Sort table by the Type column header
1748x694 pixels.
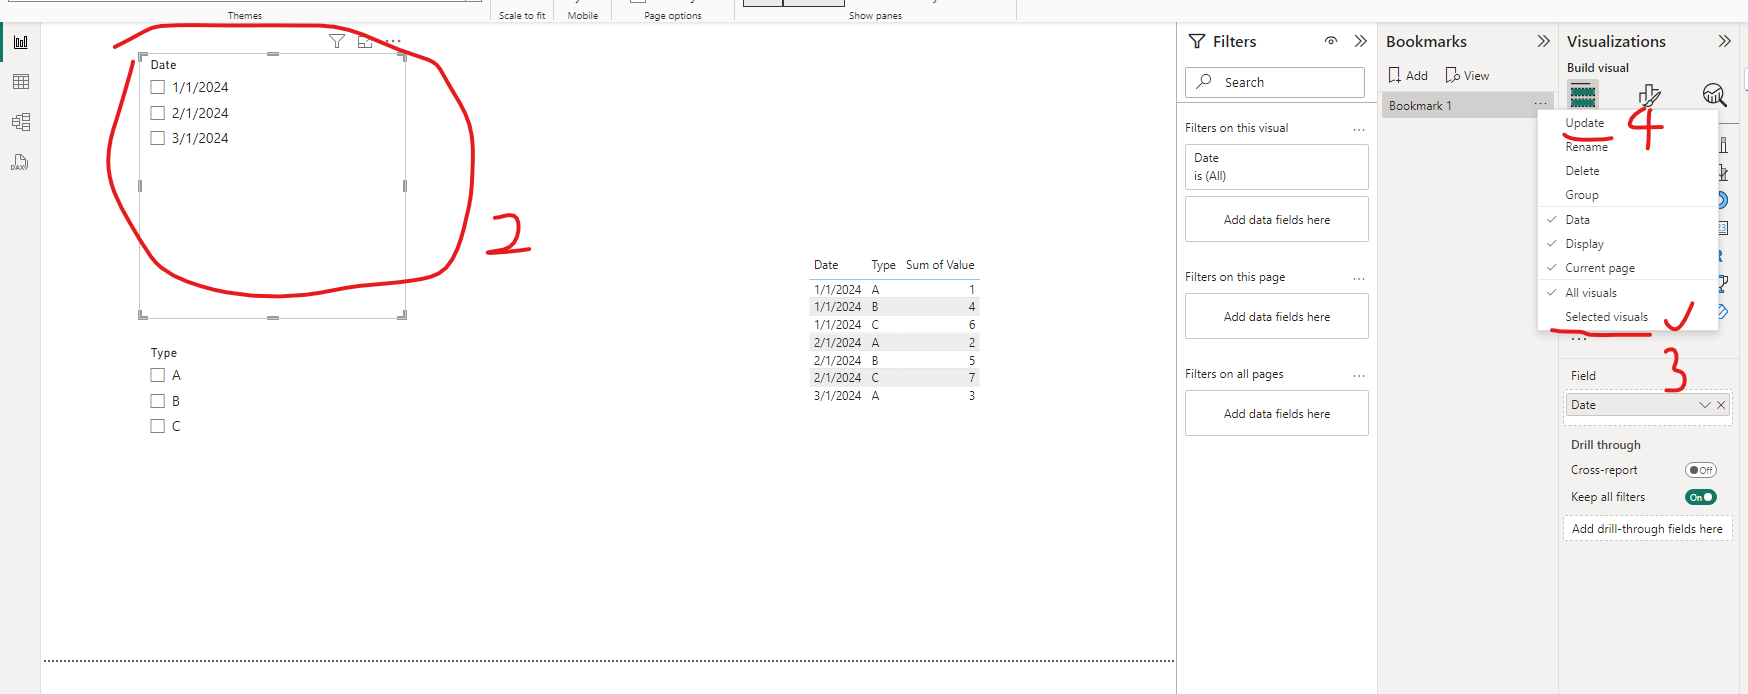883,265
